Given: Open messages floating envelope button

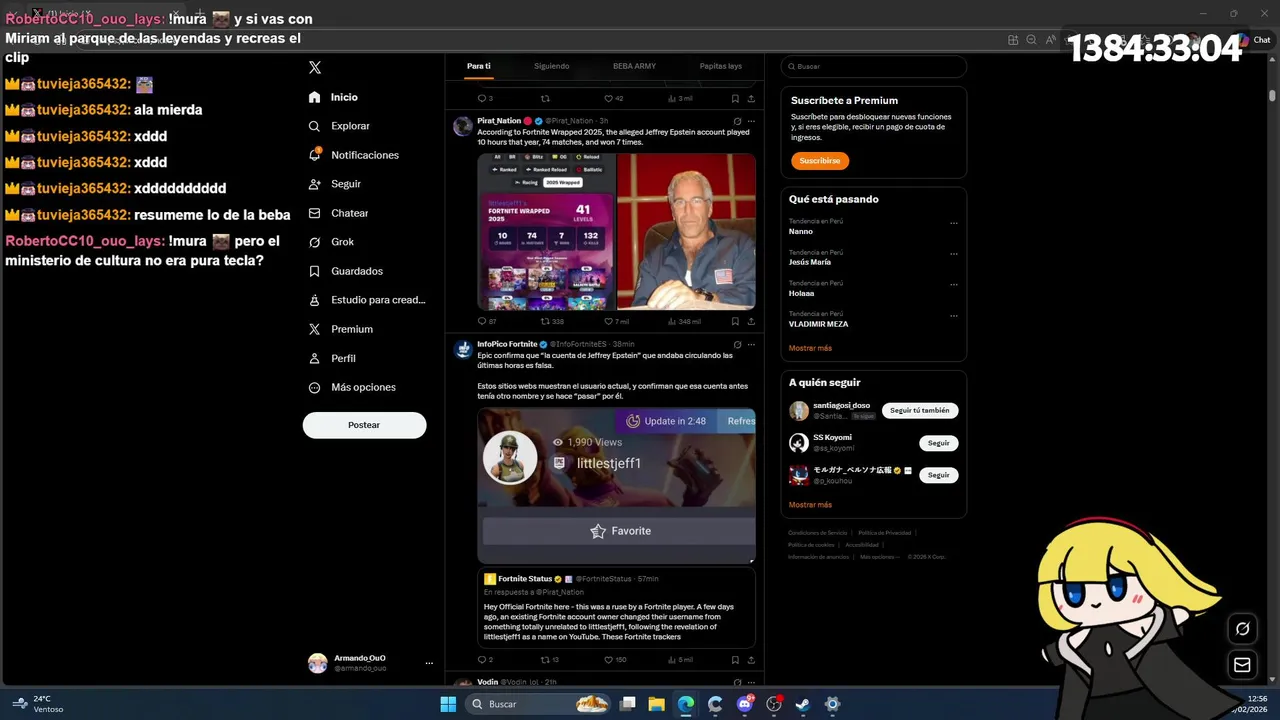Looking at the screenshot, I should (1242, 665).
